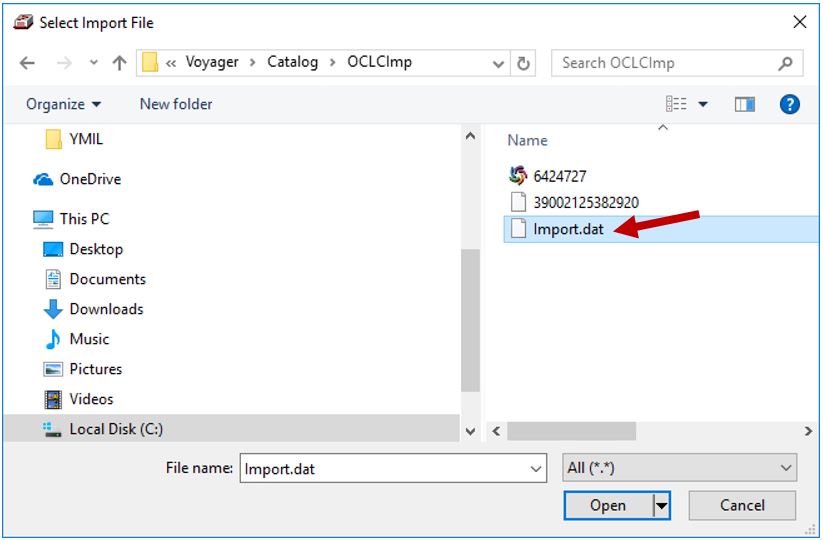Click the Back navigation arrow
This screenshot has width=823, height=540.
click(x=27, y=63)
